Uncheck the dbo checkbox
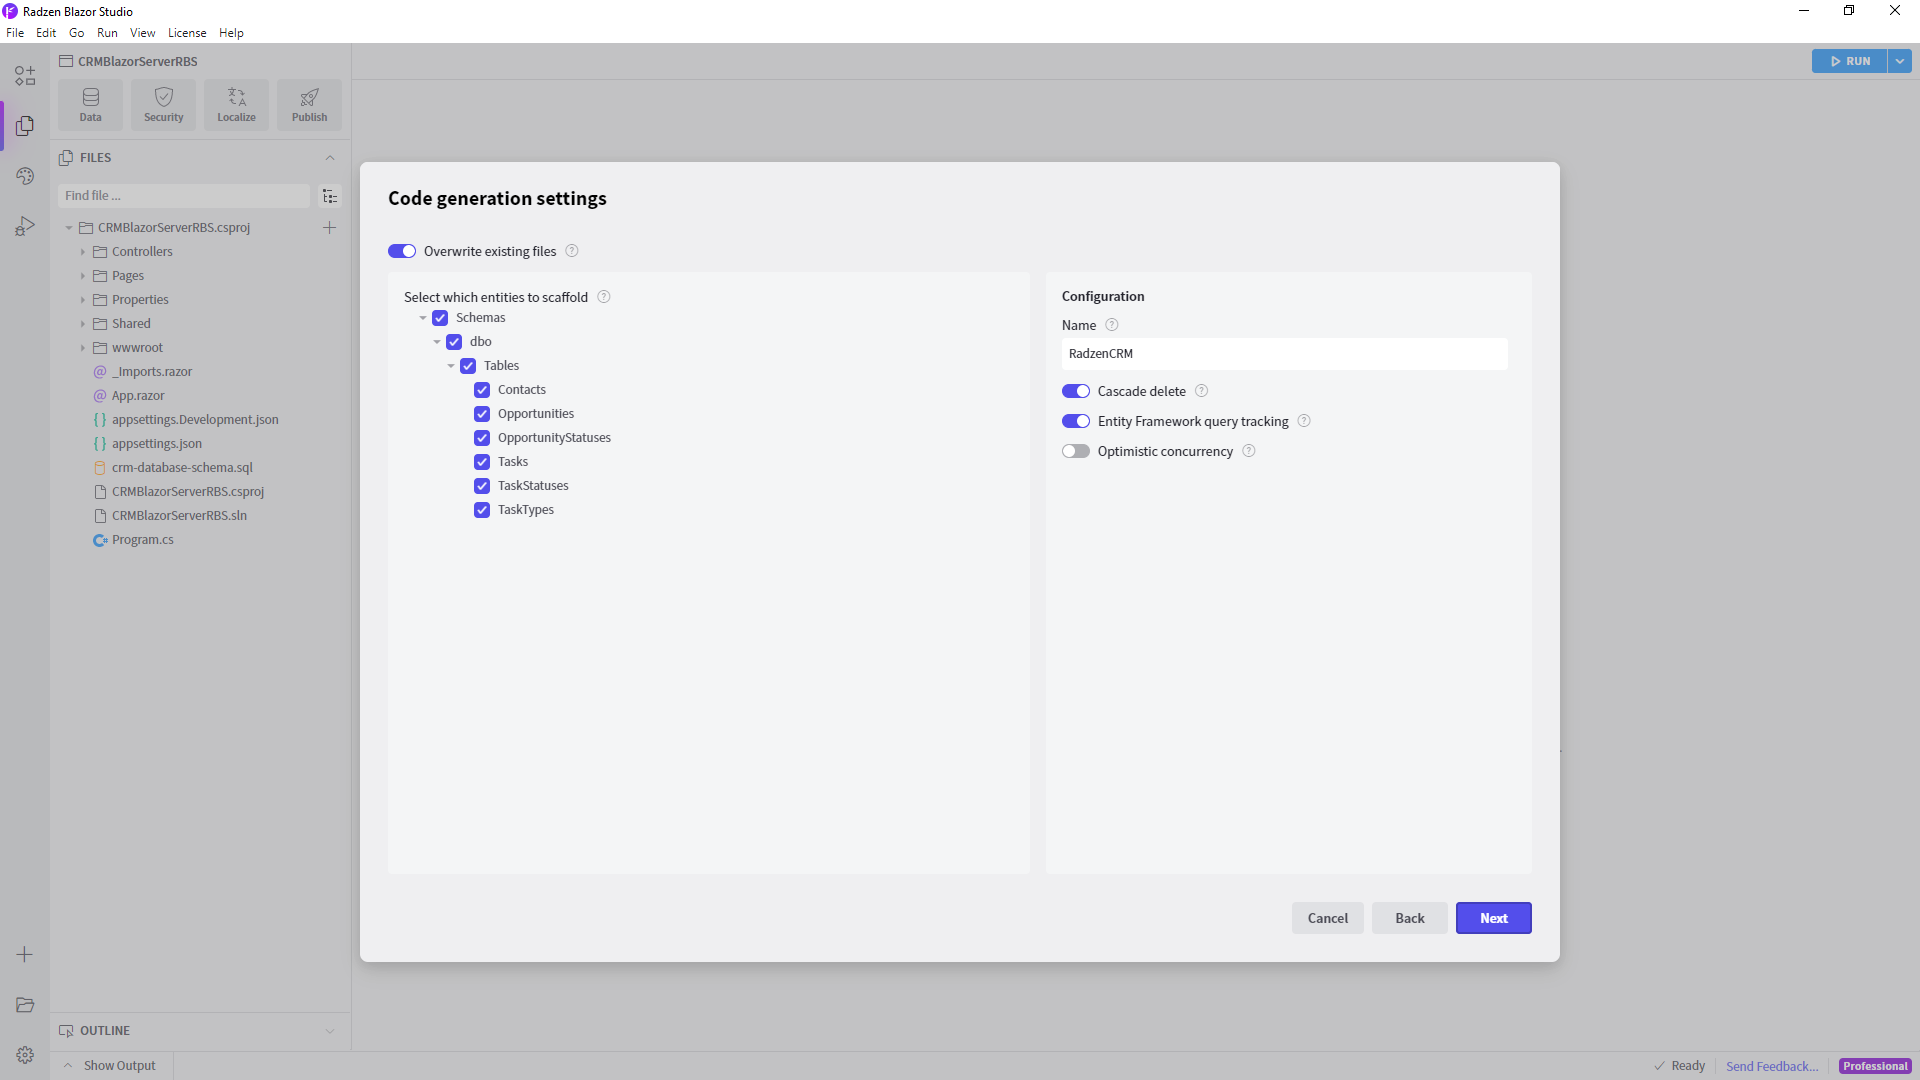 coord(454,342)
